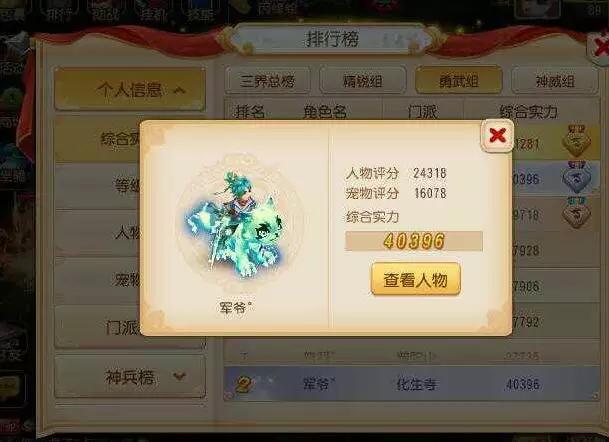This screenshot has width=609, height=442.
Task: Select the 勇武组 tab
Action: (458, 81)
